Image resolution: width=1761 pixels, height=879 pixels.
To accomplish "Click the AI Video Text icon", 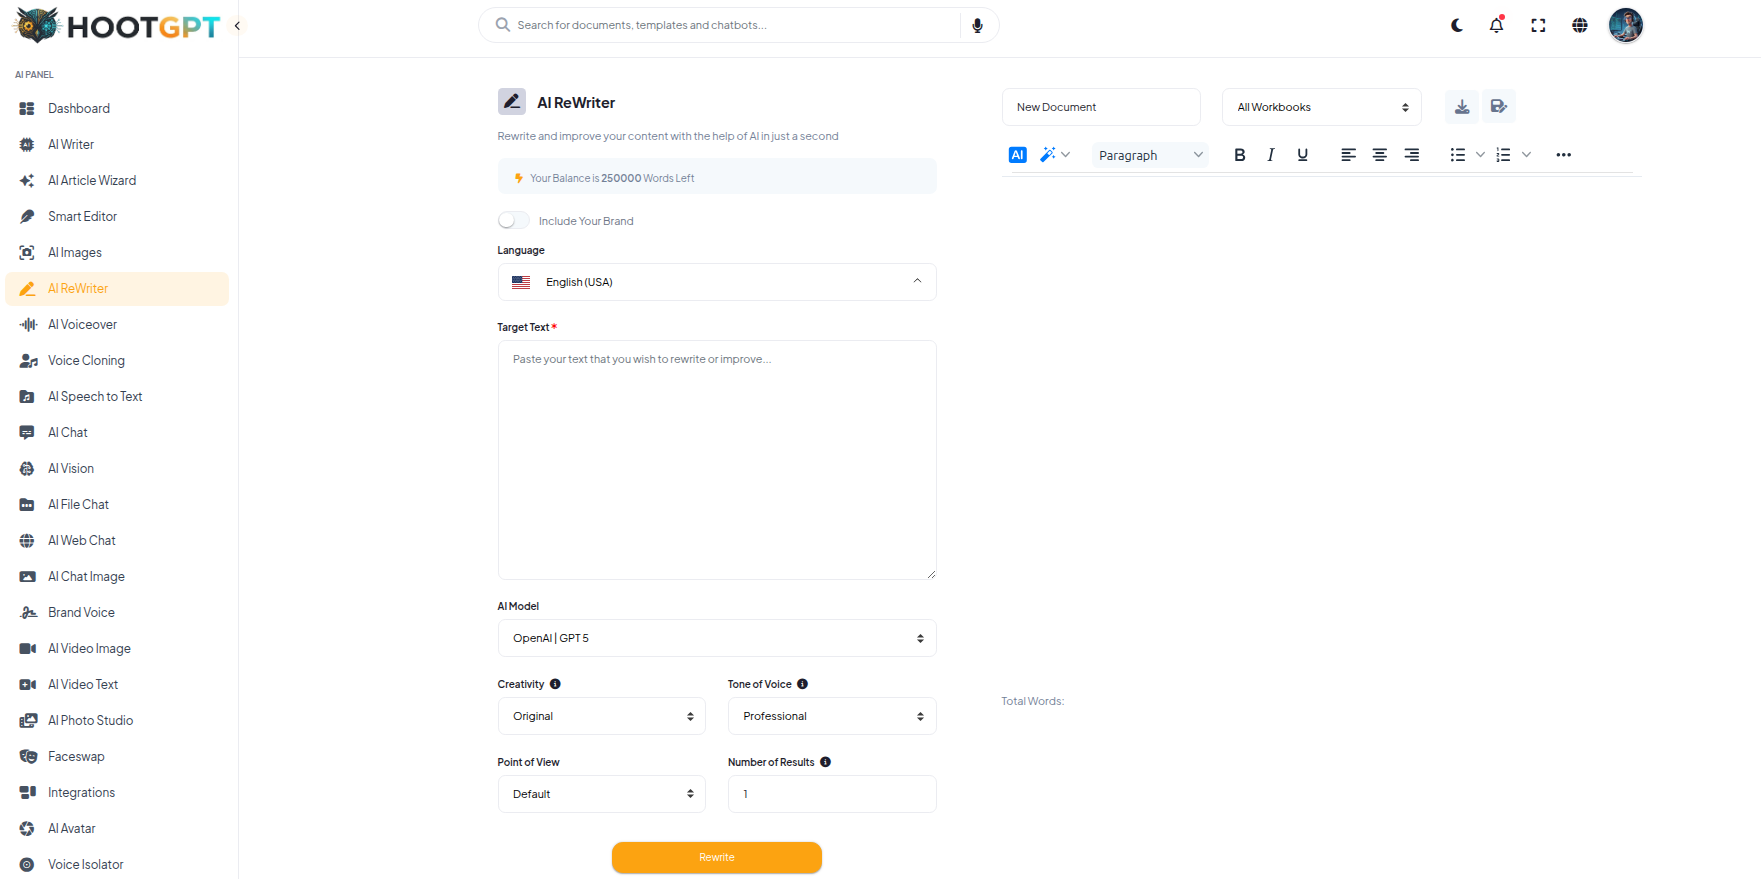I will 28,684.
